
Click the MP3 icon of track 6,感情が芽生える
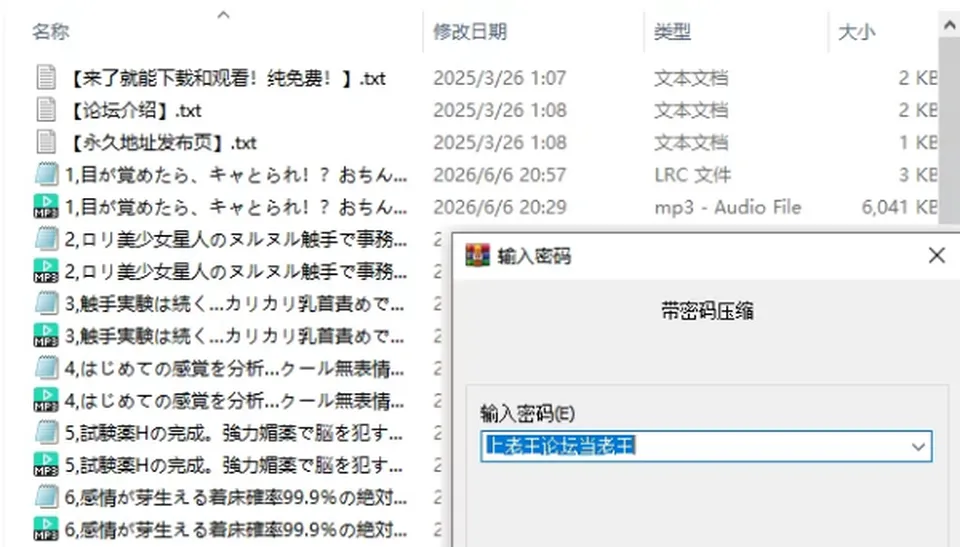46,530
